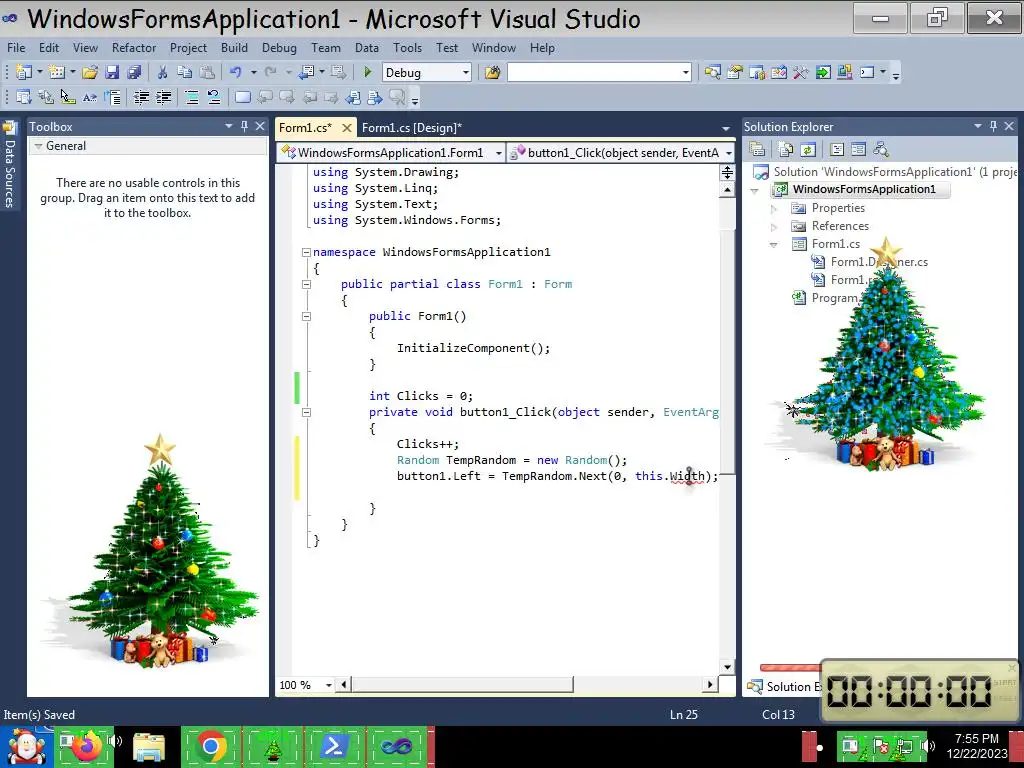
Task: Open the Refactor menu
Action: [x=134, y=48]
